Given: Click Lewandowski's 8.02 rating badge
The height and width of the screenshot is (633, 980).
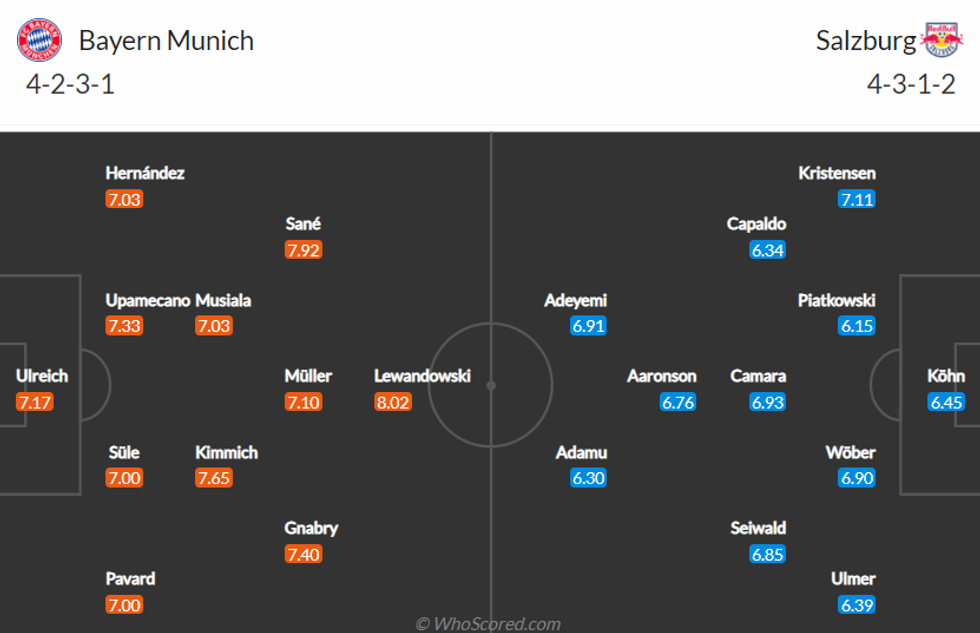Looking at the screenshot, I should pyautogui.click(x=392, y=402).
